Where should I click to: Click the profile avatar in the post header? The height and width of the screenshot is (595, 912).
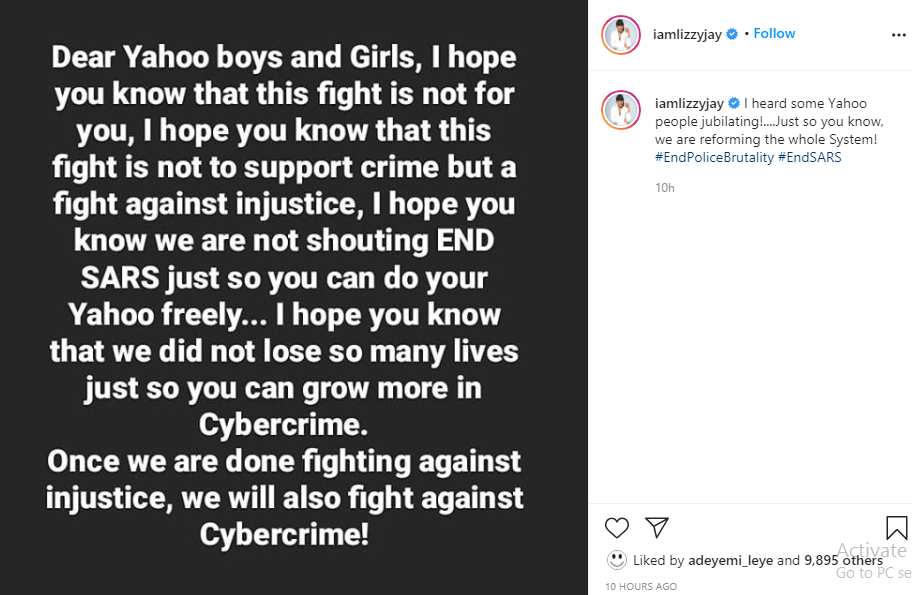coord(620,35)
